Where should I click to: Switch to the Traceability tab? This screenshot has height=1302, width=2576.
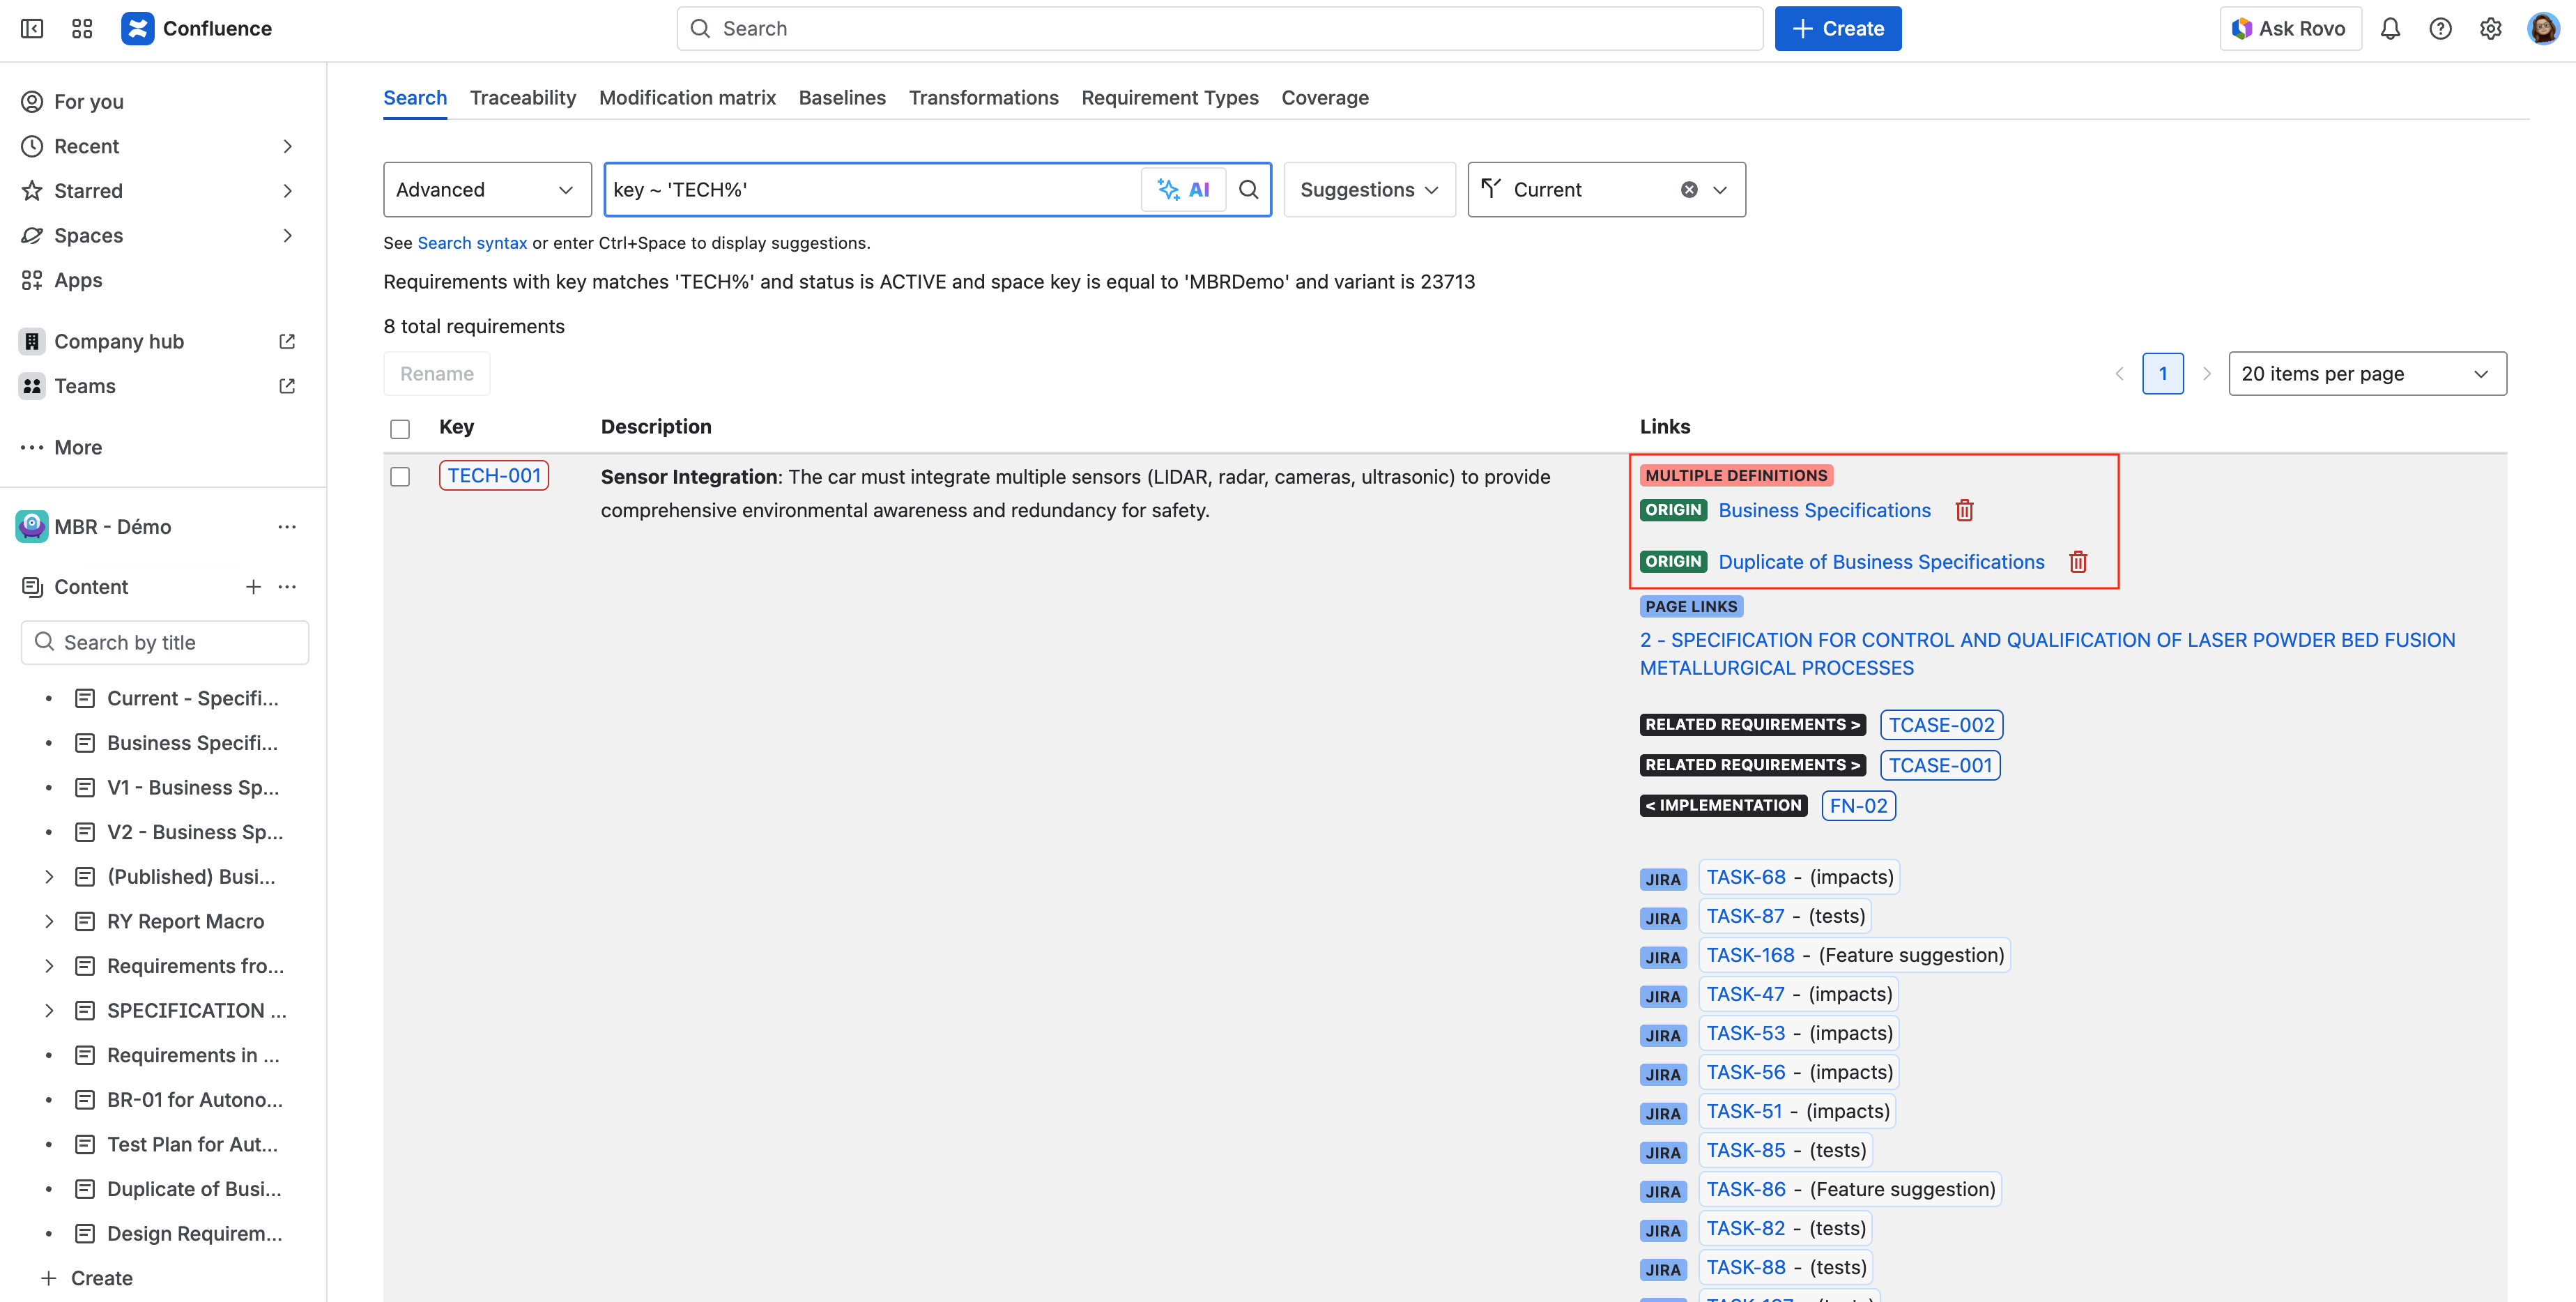[522, 97]
